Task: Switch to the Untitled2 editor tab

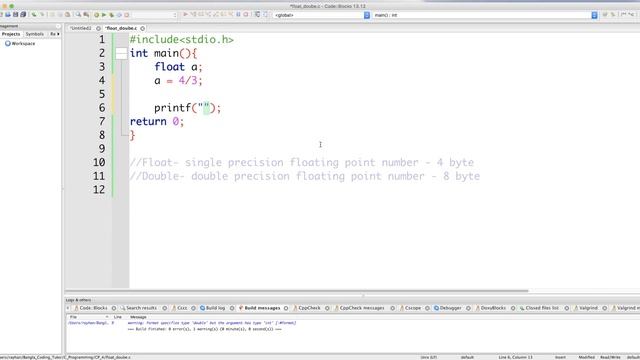Action: (81, 28)
